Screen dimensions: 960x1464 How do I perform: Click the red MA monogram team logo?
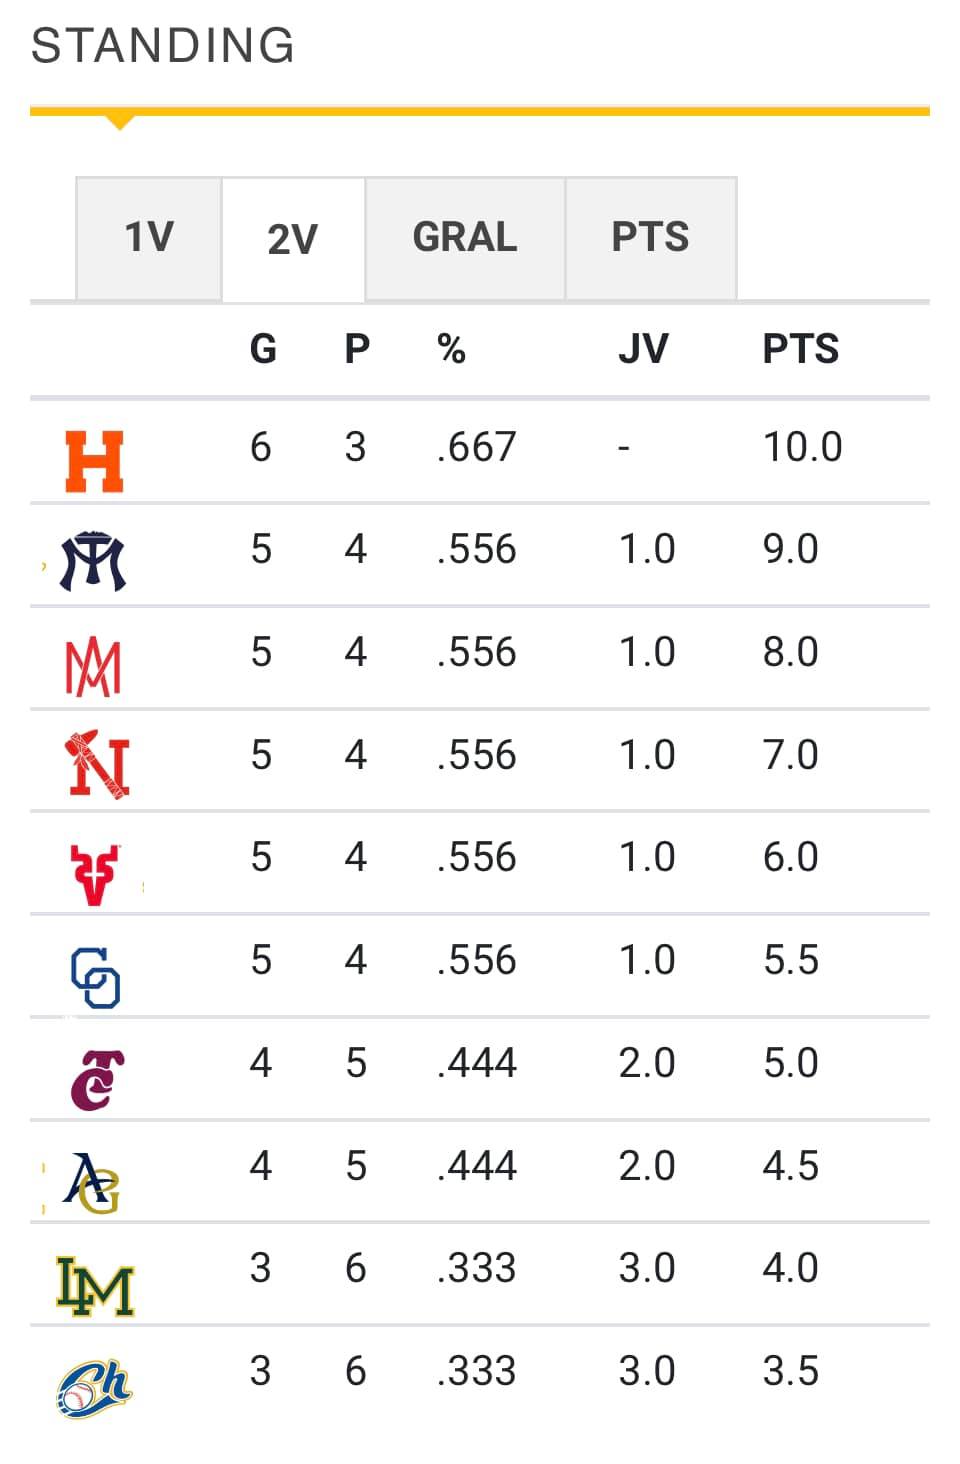[x=93, y=667]
